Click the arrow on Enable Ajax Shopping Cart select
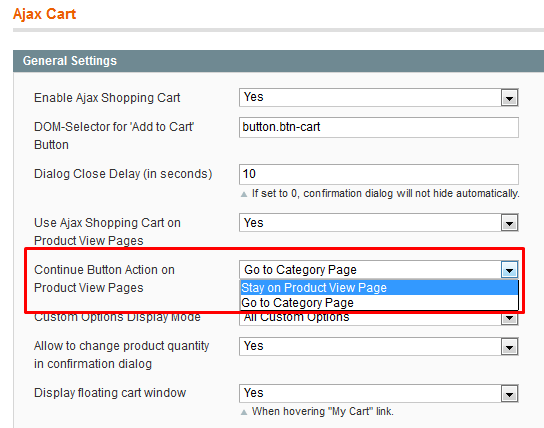The height and width of the screenshot is (428, 544). pos(509,98)
